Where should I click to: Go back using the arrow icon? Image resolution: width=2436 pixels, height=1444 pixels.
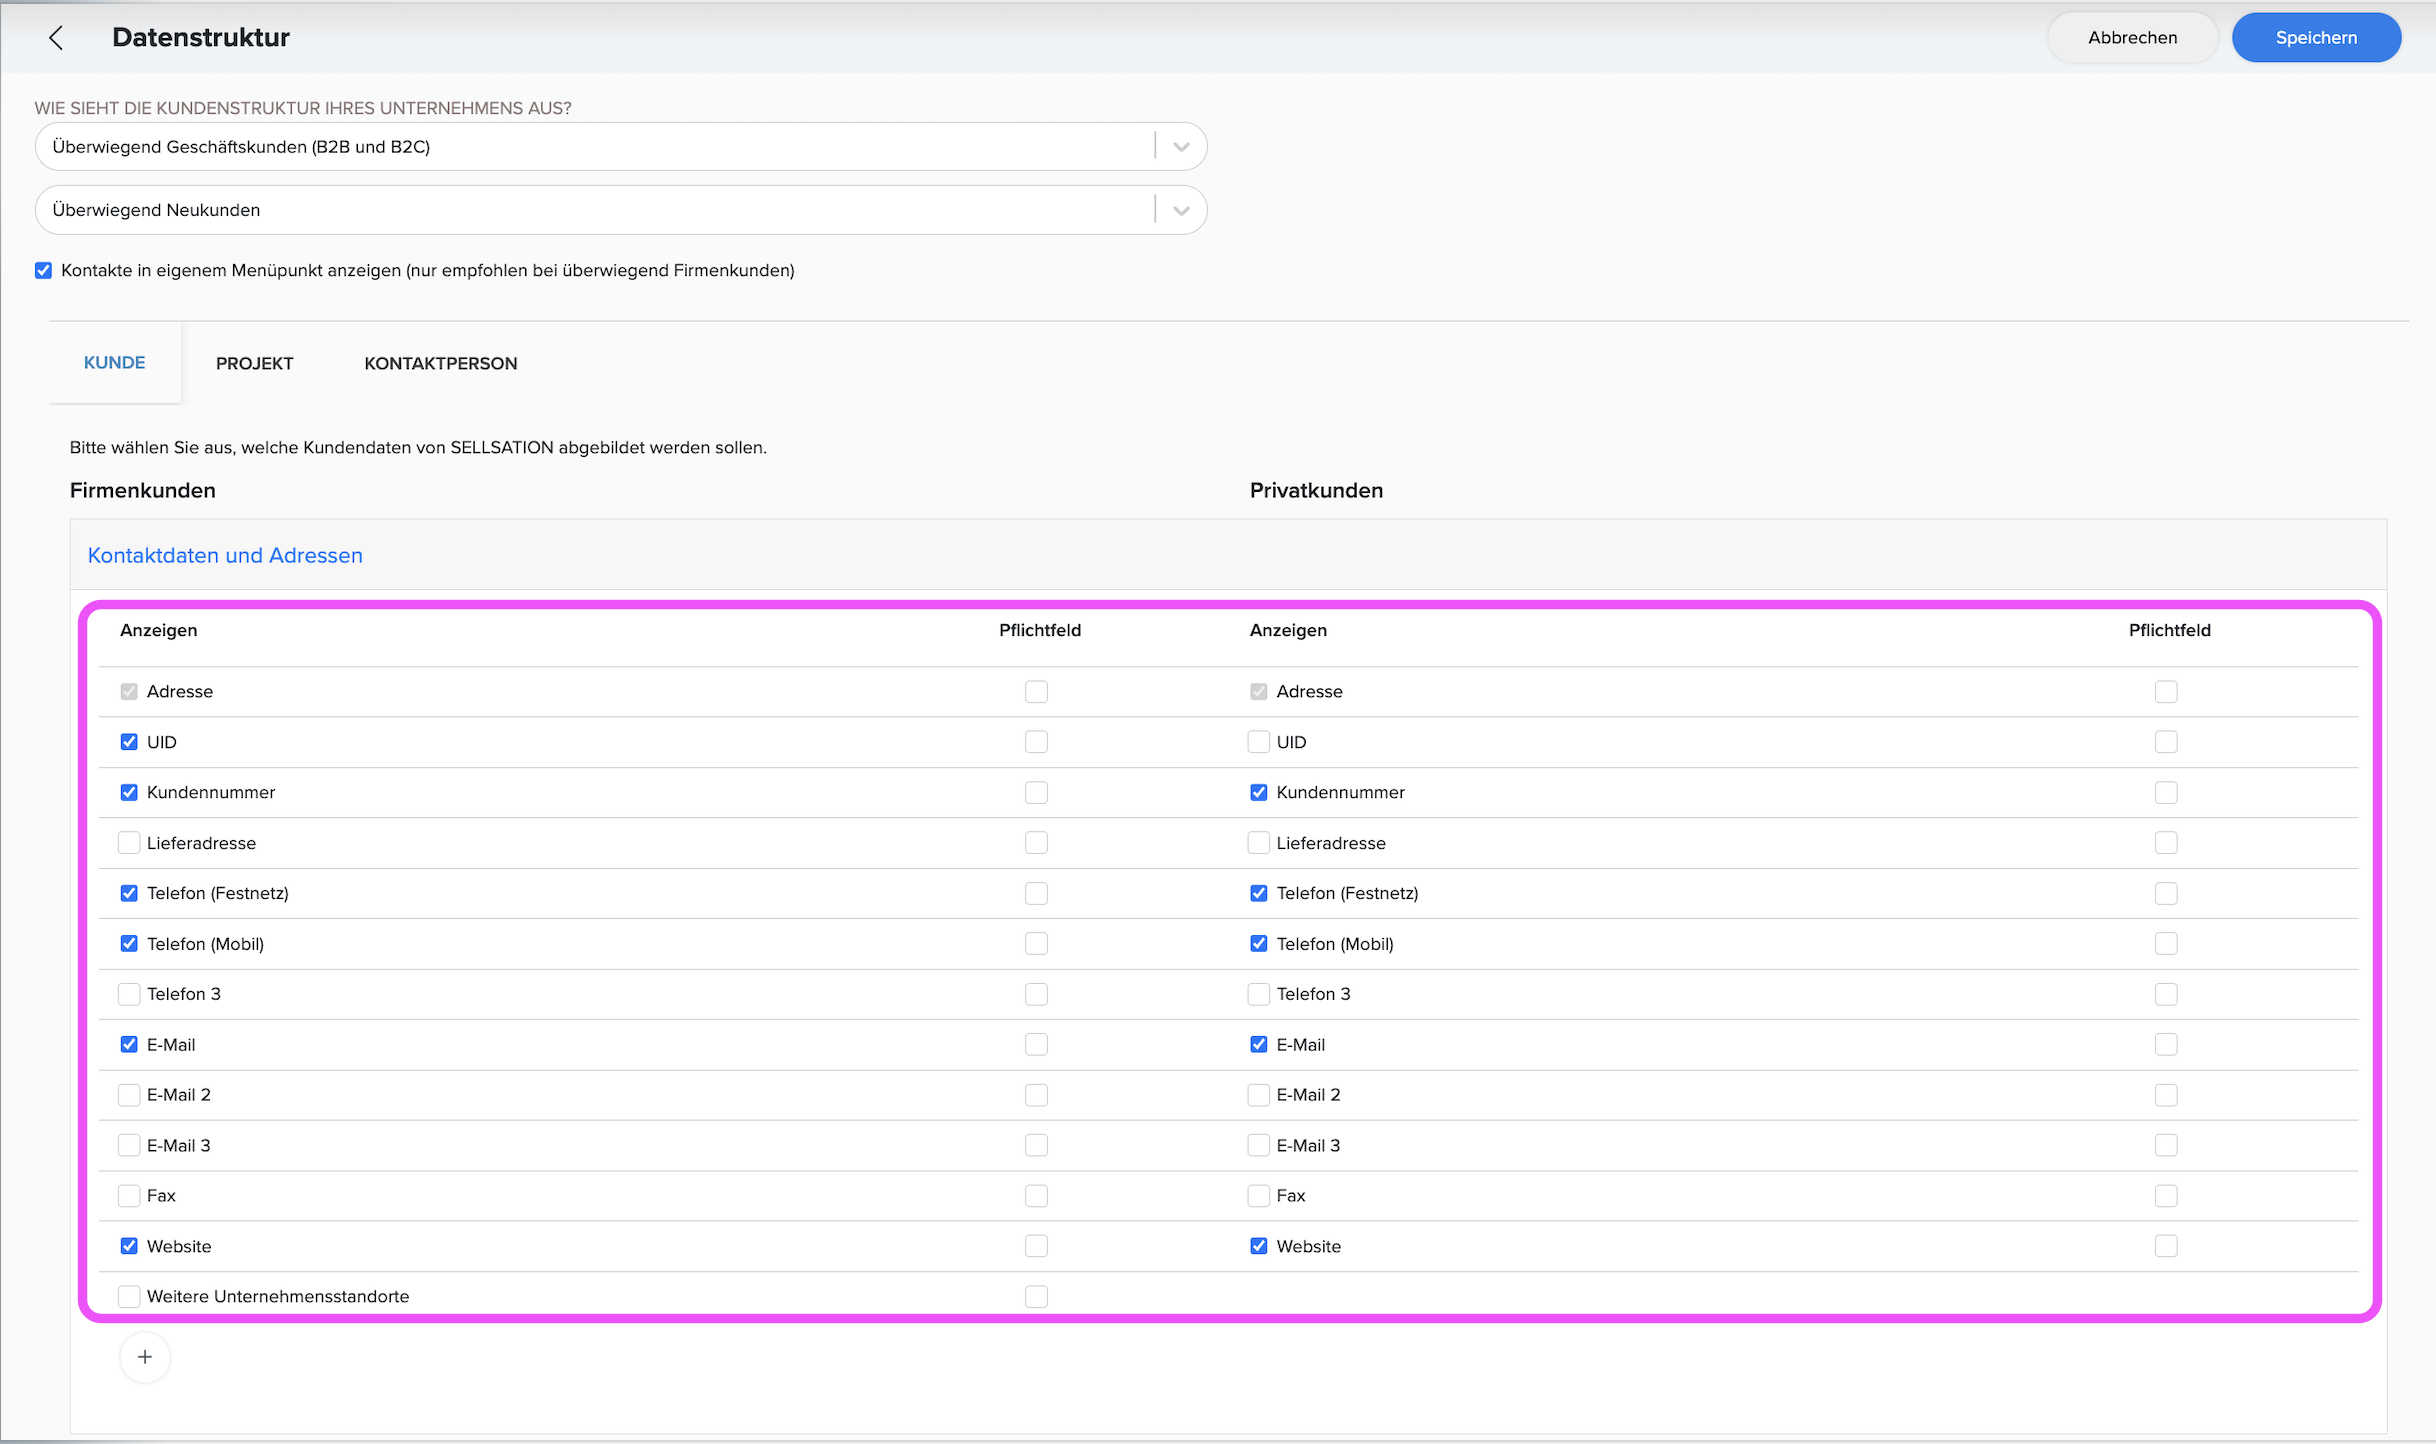[x=56, y=38]
